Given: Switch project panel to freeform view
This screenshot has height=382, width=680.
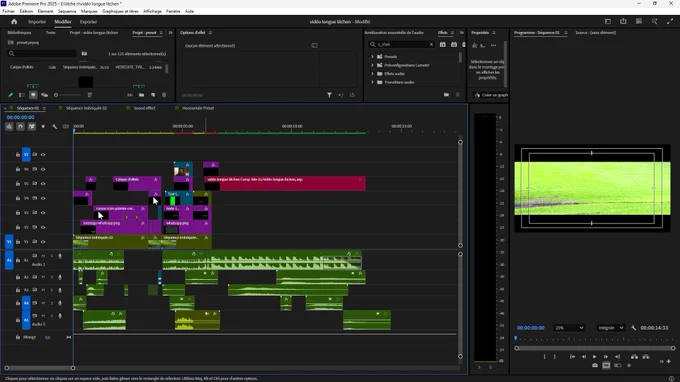Looking at the screenshot, I should coord(44,95).
